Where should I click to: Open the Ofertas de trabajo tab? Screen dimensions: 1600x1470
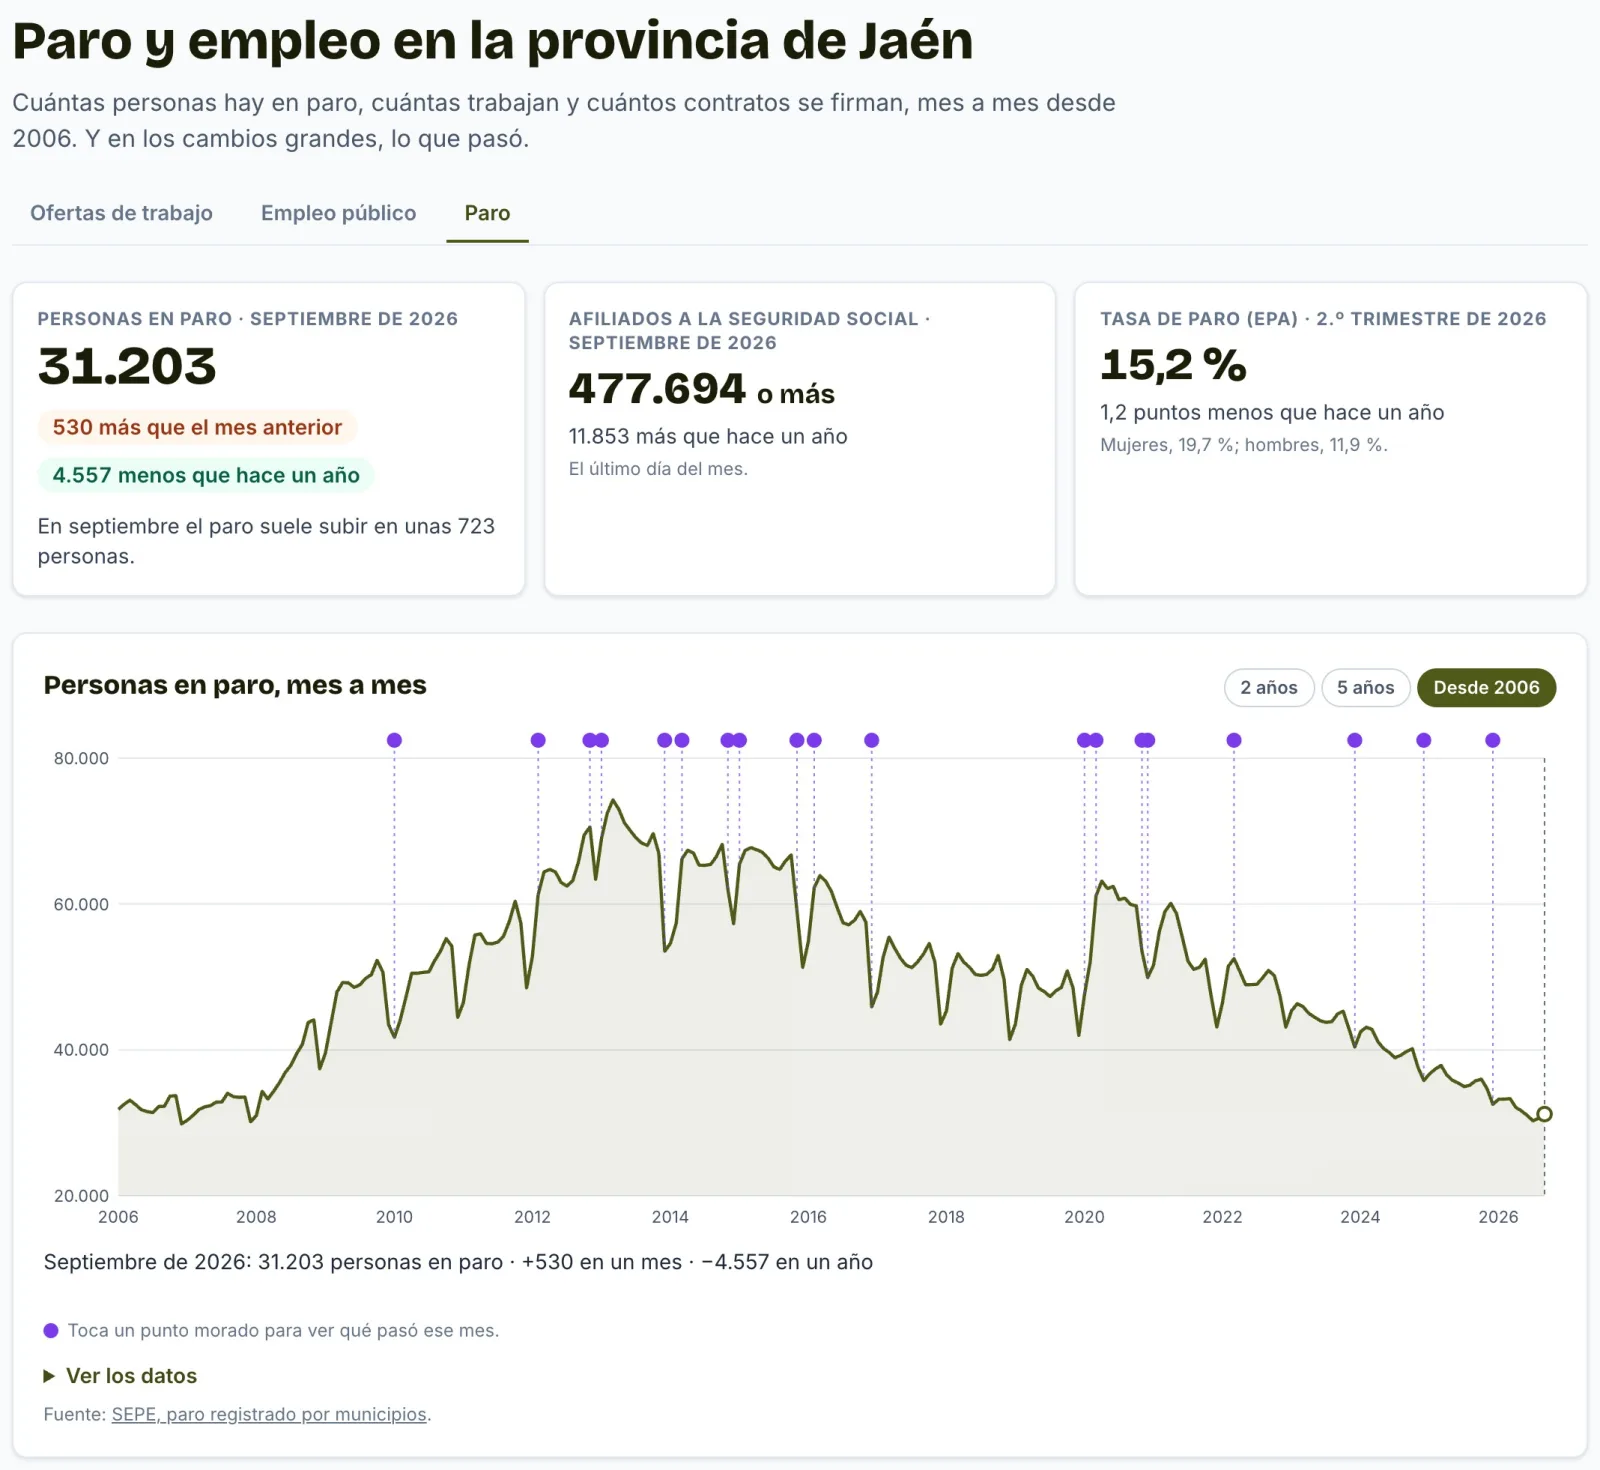pyautogui.click(x=121, y=213)
